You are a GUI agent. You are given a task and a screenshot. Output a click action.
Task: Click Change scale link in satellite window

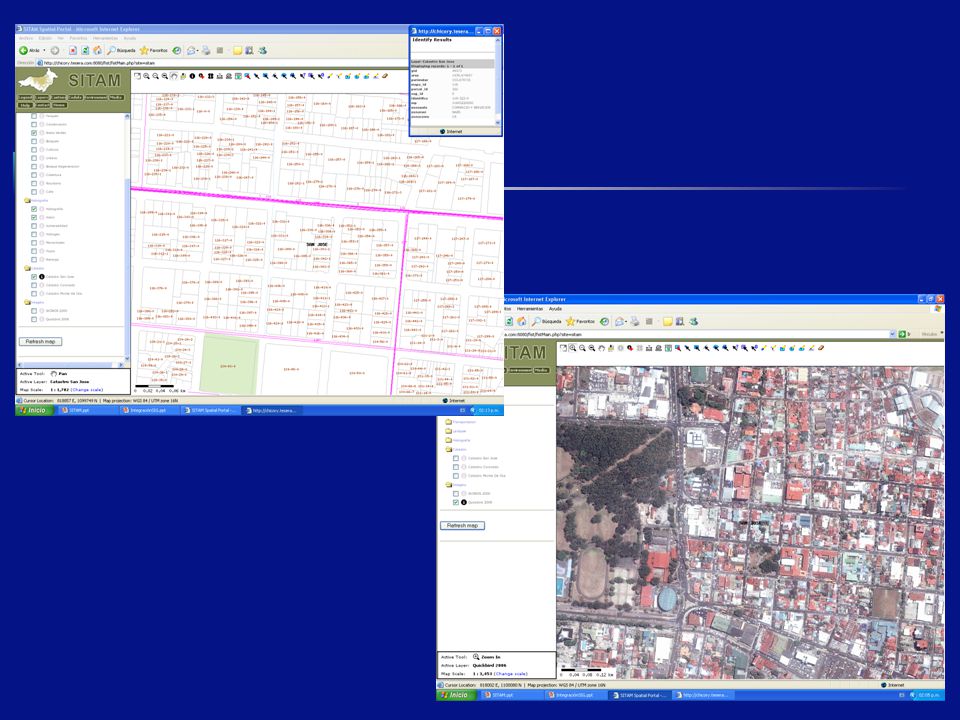511,674
